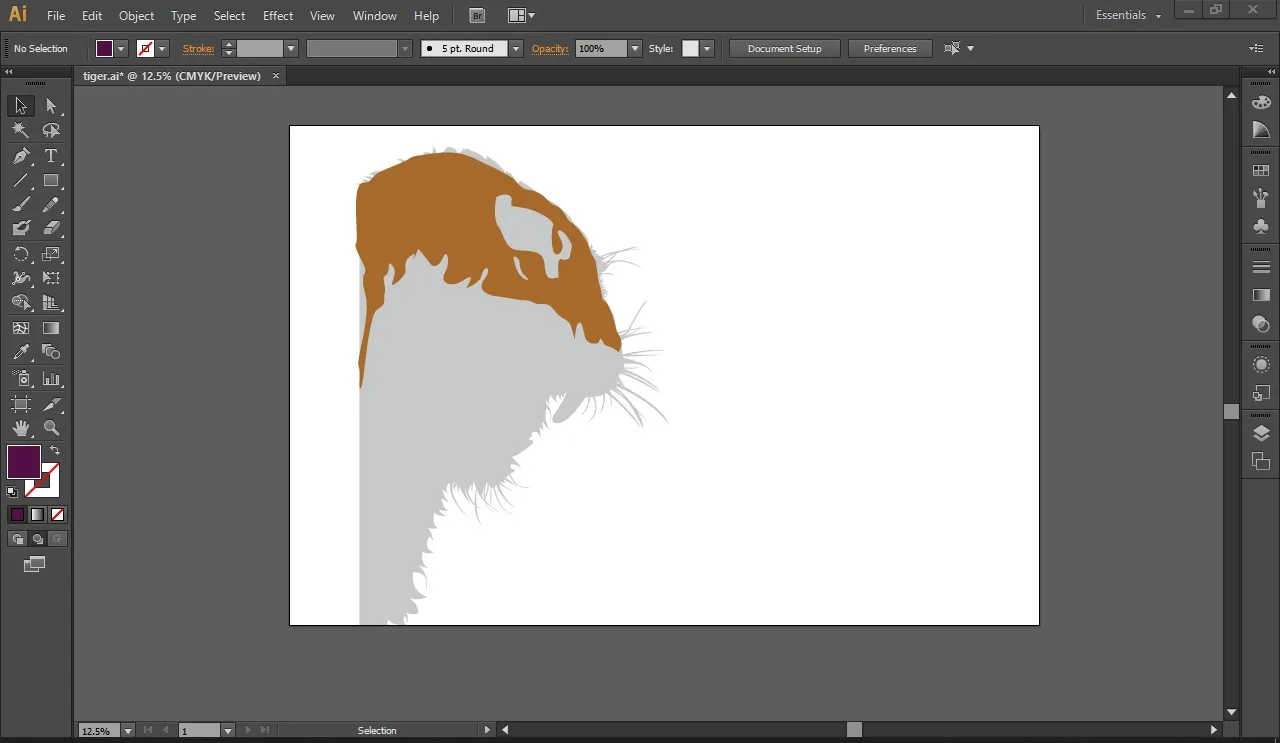This screenshot has width=1280, height=743.
Task: Change Screen Mode button
Action: tap(35, 564)
